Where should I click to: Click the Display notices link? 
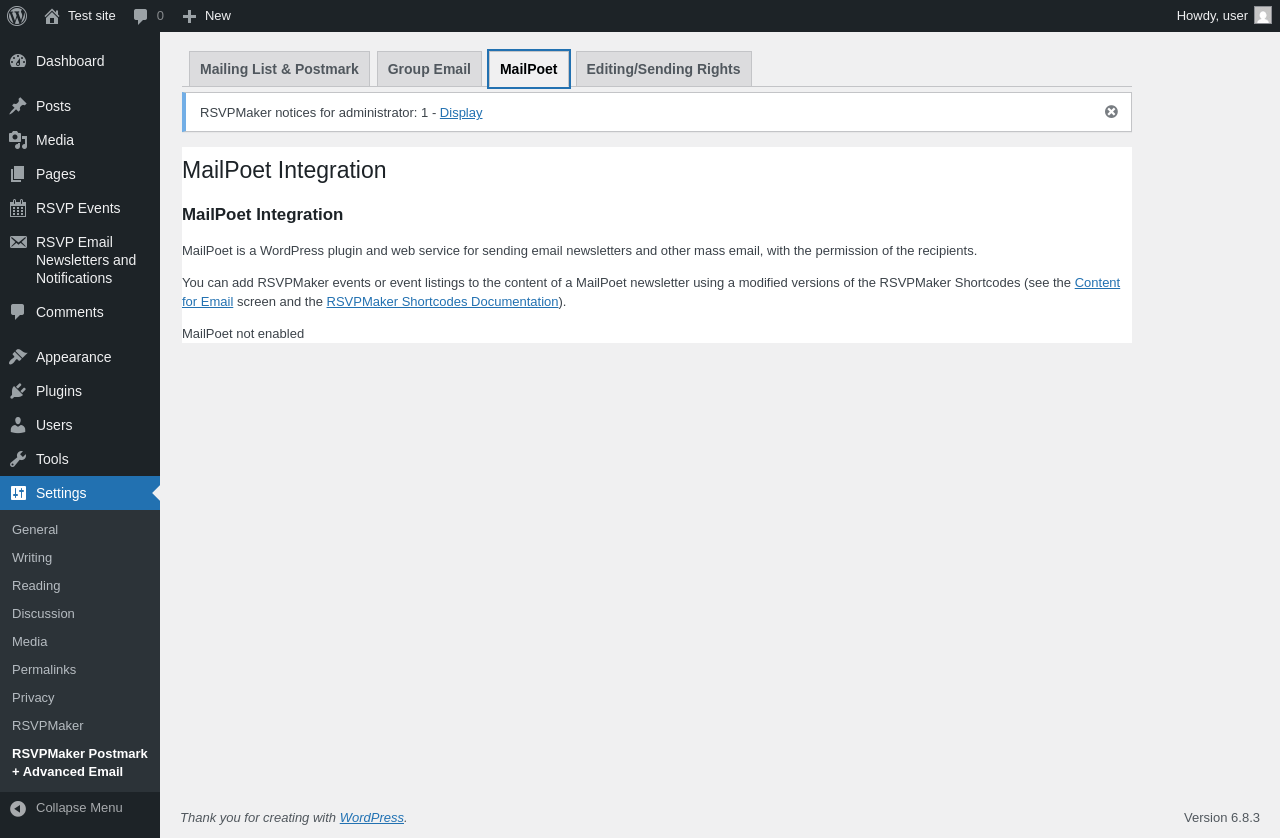[x=461, y=113]
